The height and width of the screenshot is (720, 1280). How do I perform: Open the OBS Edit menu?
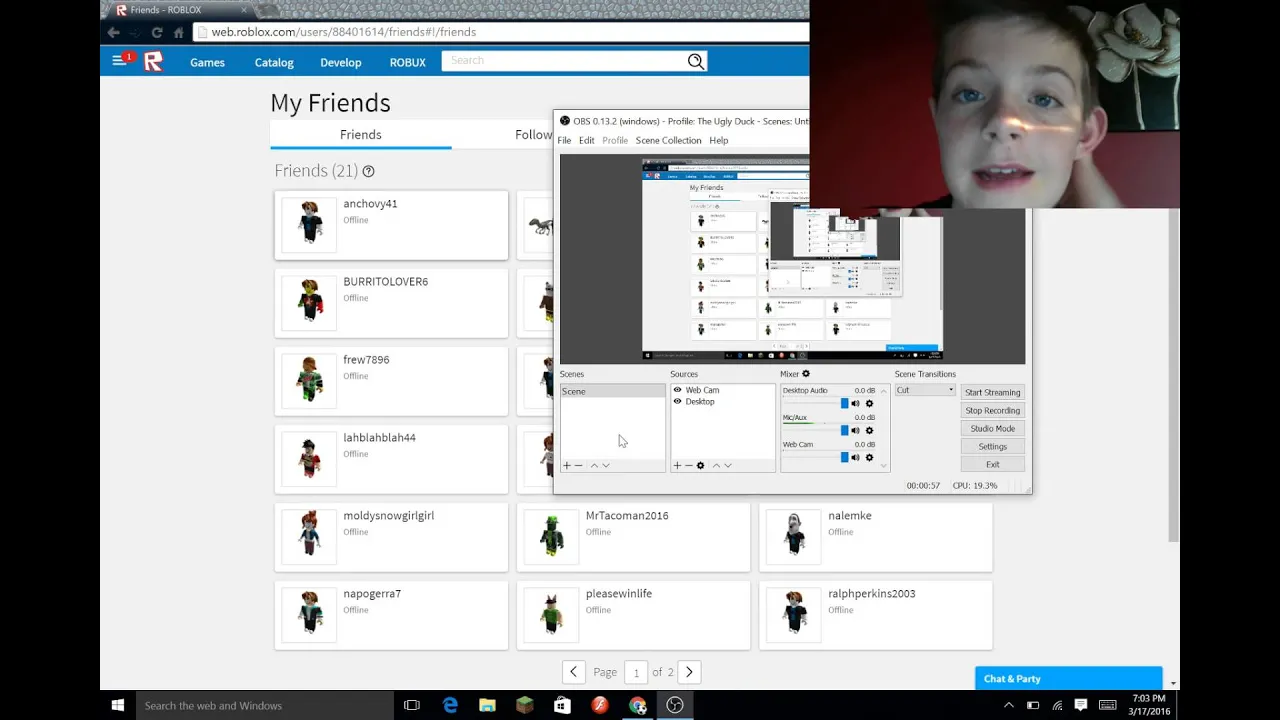586,140
